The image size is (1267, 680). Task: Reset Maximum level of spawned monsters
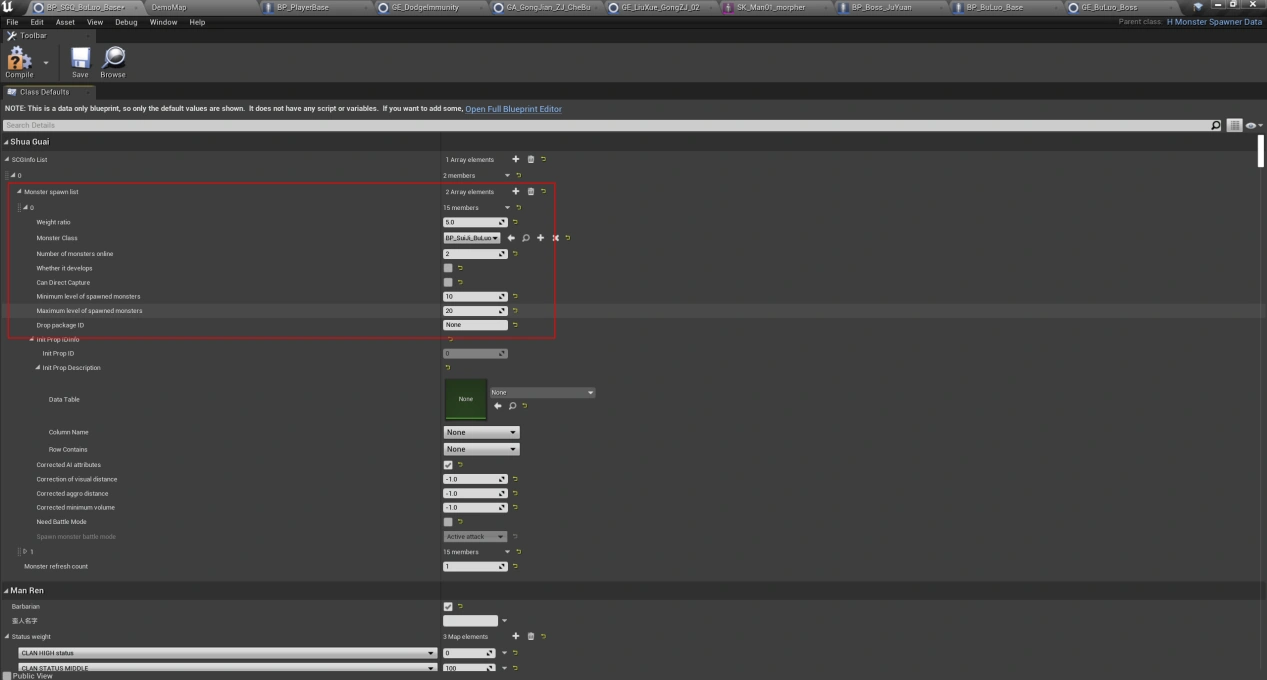coord(516,311)
